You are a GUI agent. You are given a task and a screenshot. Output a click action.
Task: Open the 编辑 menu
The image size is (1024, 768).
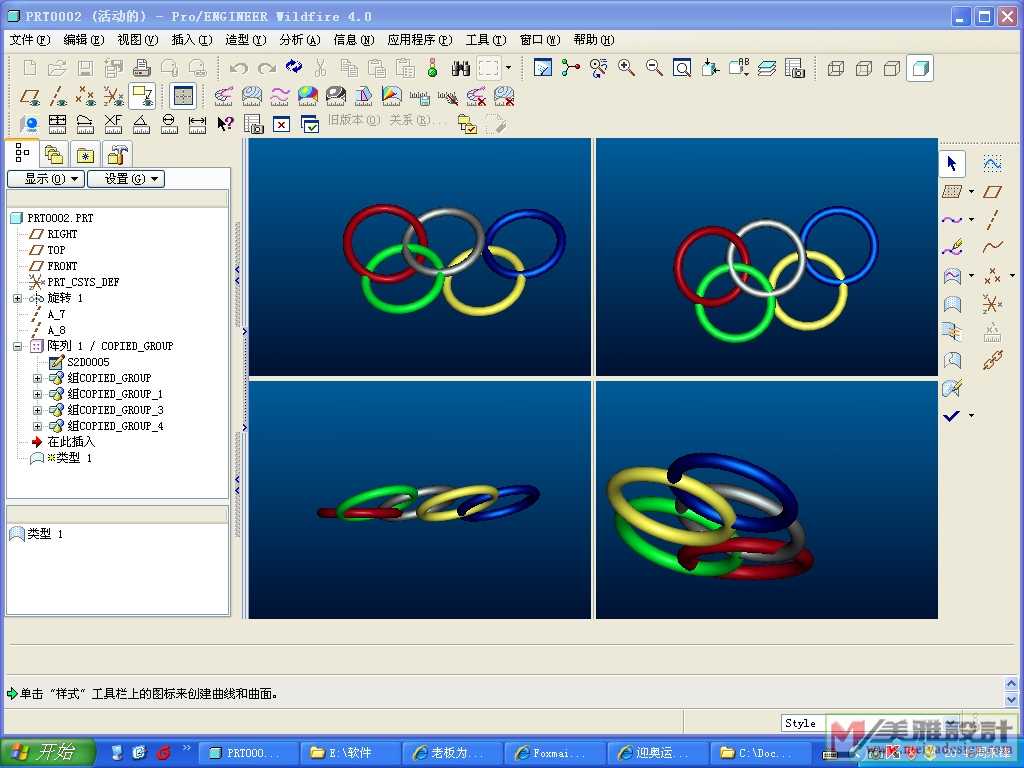coord(84,40)
